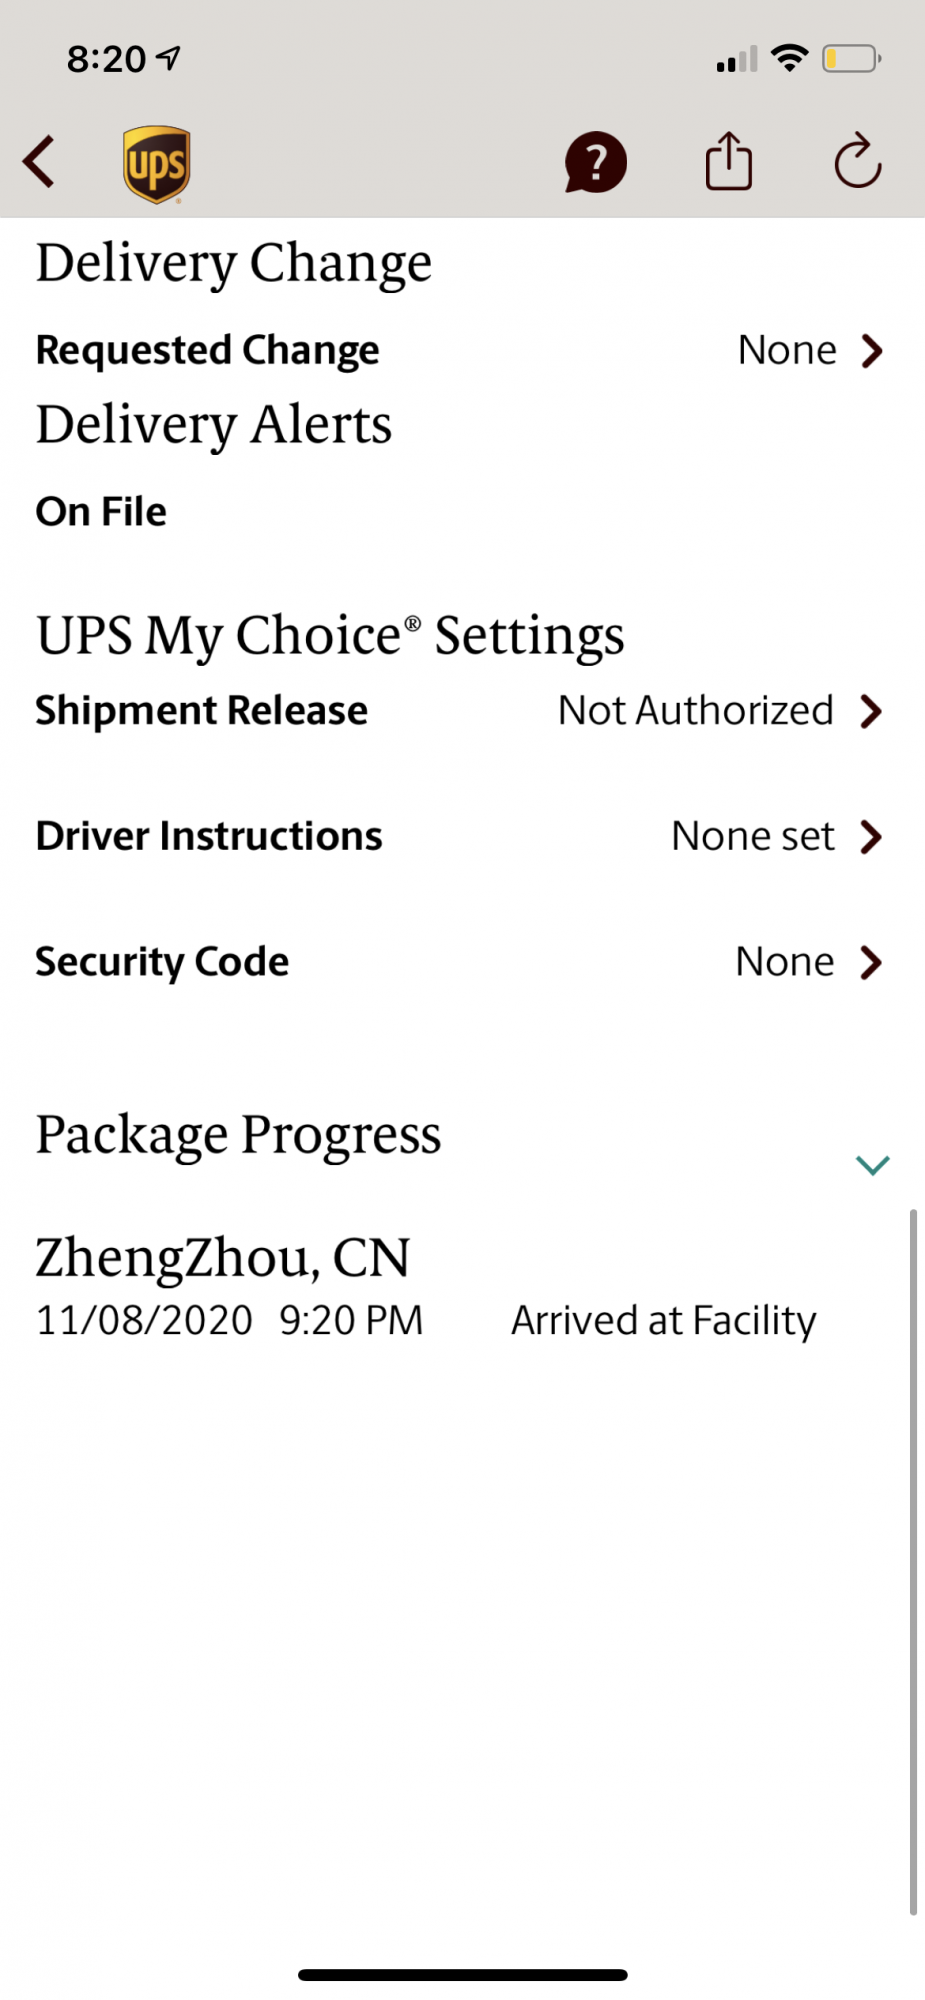Image resolution: width=925 pixels, height=2000 pixels.
Task: Open the help chat bubble icon
Action: point(595,162)
